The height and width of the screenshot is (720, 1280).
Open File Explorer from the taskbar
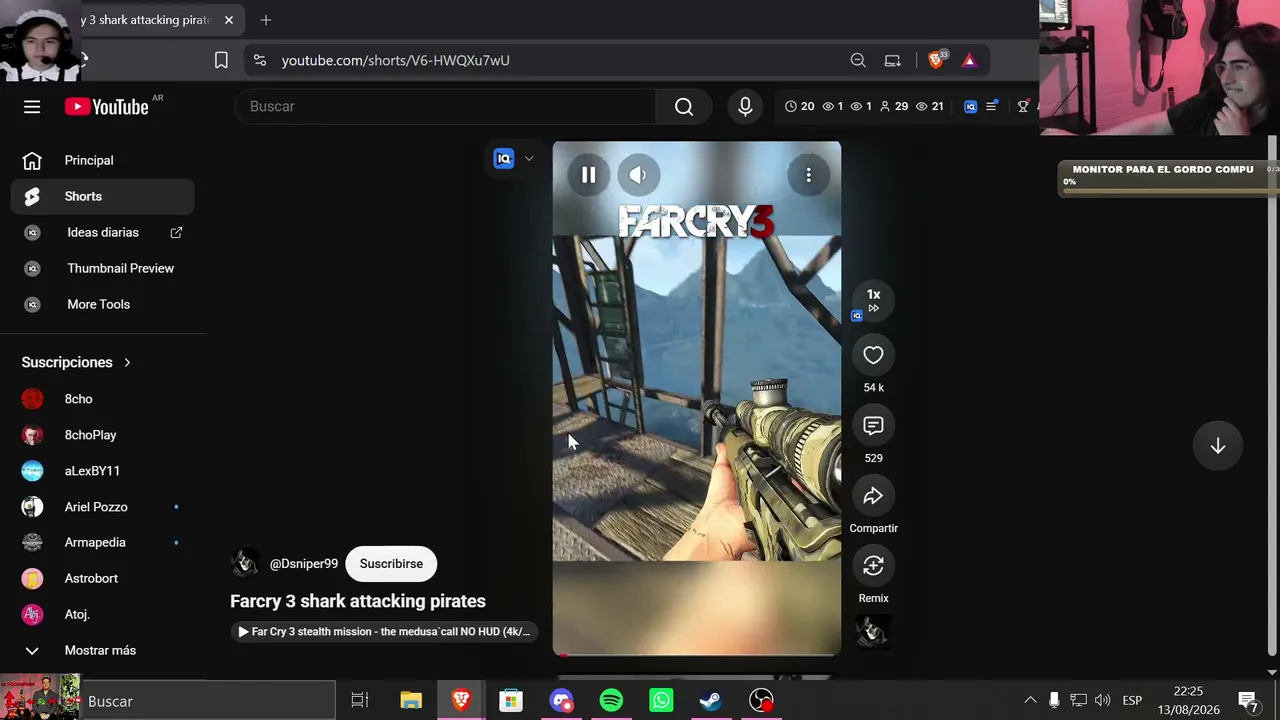pos(411,701)
